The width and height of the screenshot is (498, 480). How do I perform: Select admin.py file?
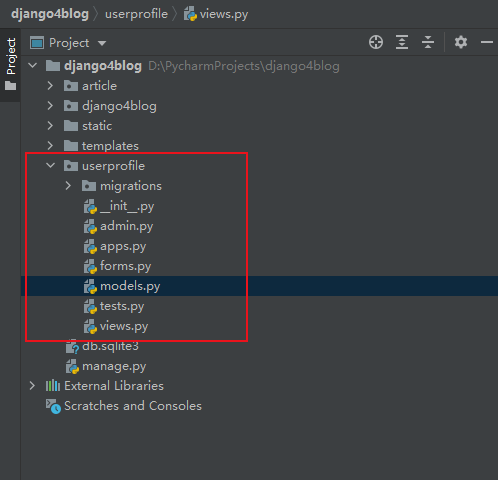[x=127, y=226]
